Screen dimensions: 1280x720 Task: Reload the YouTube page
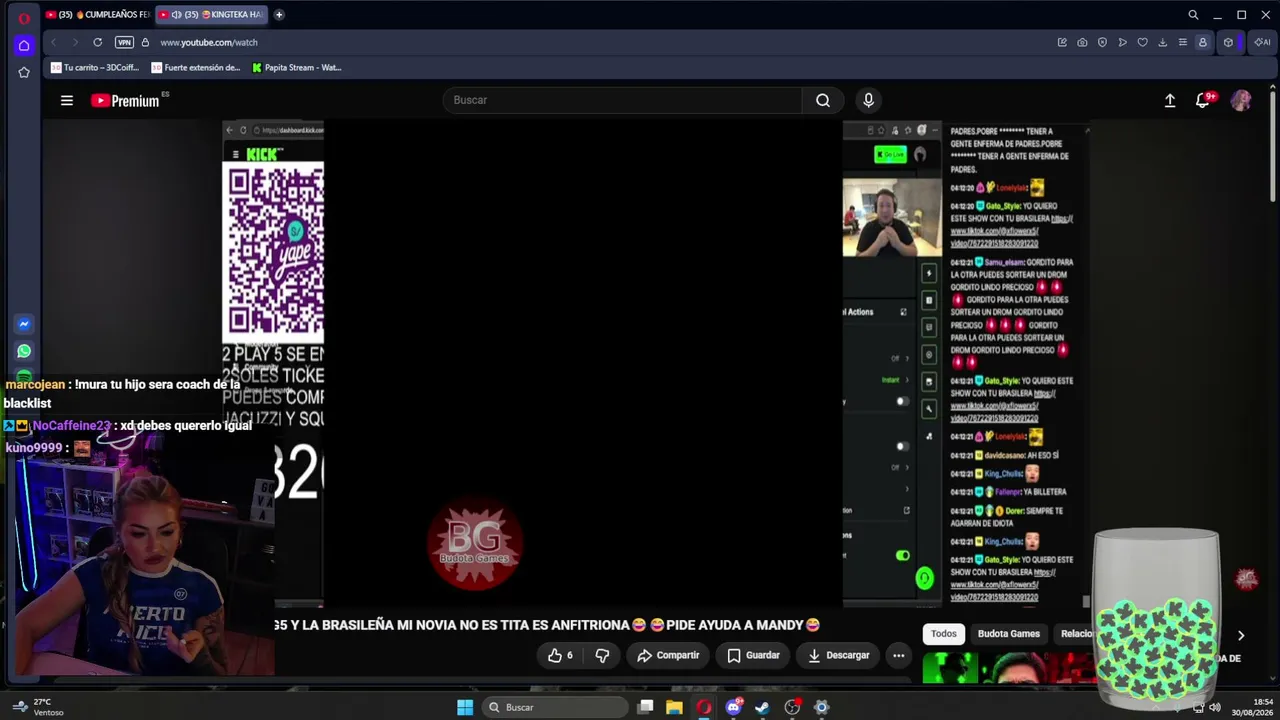[x=97, y=42]
